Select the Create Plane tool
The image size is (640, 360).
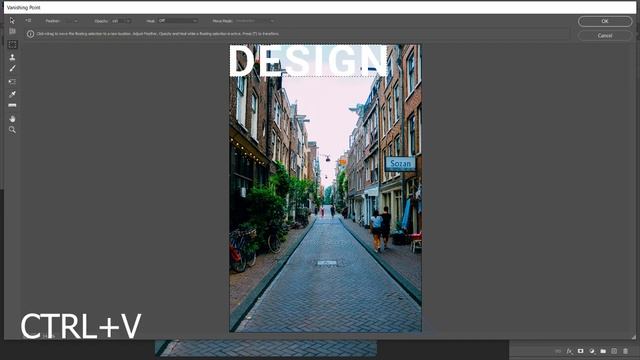pos(12,31)
